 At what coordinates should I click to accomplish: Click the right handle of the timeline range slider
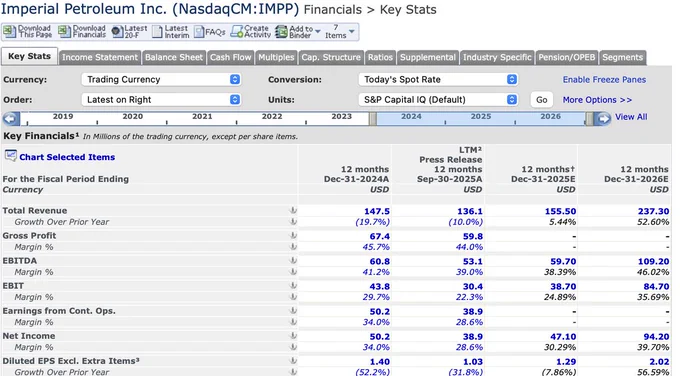[589, 119]
